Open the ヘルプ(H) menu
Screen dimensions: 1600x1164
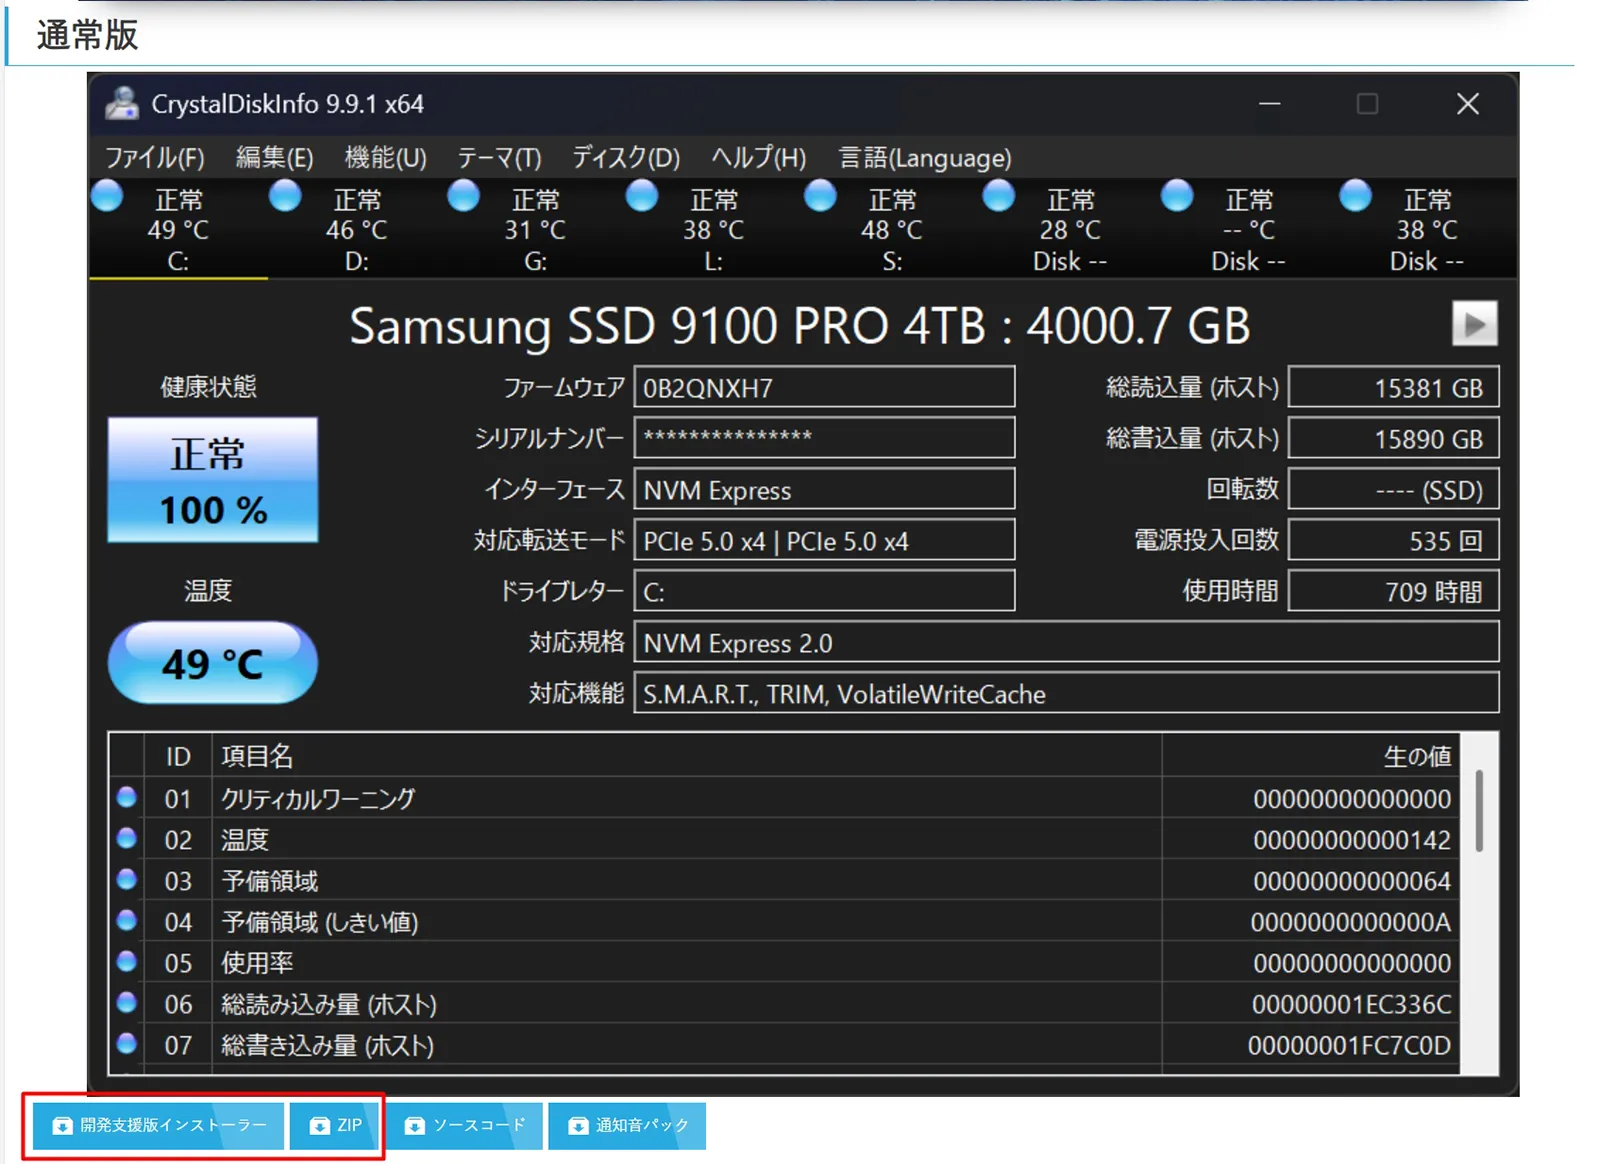758,158
